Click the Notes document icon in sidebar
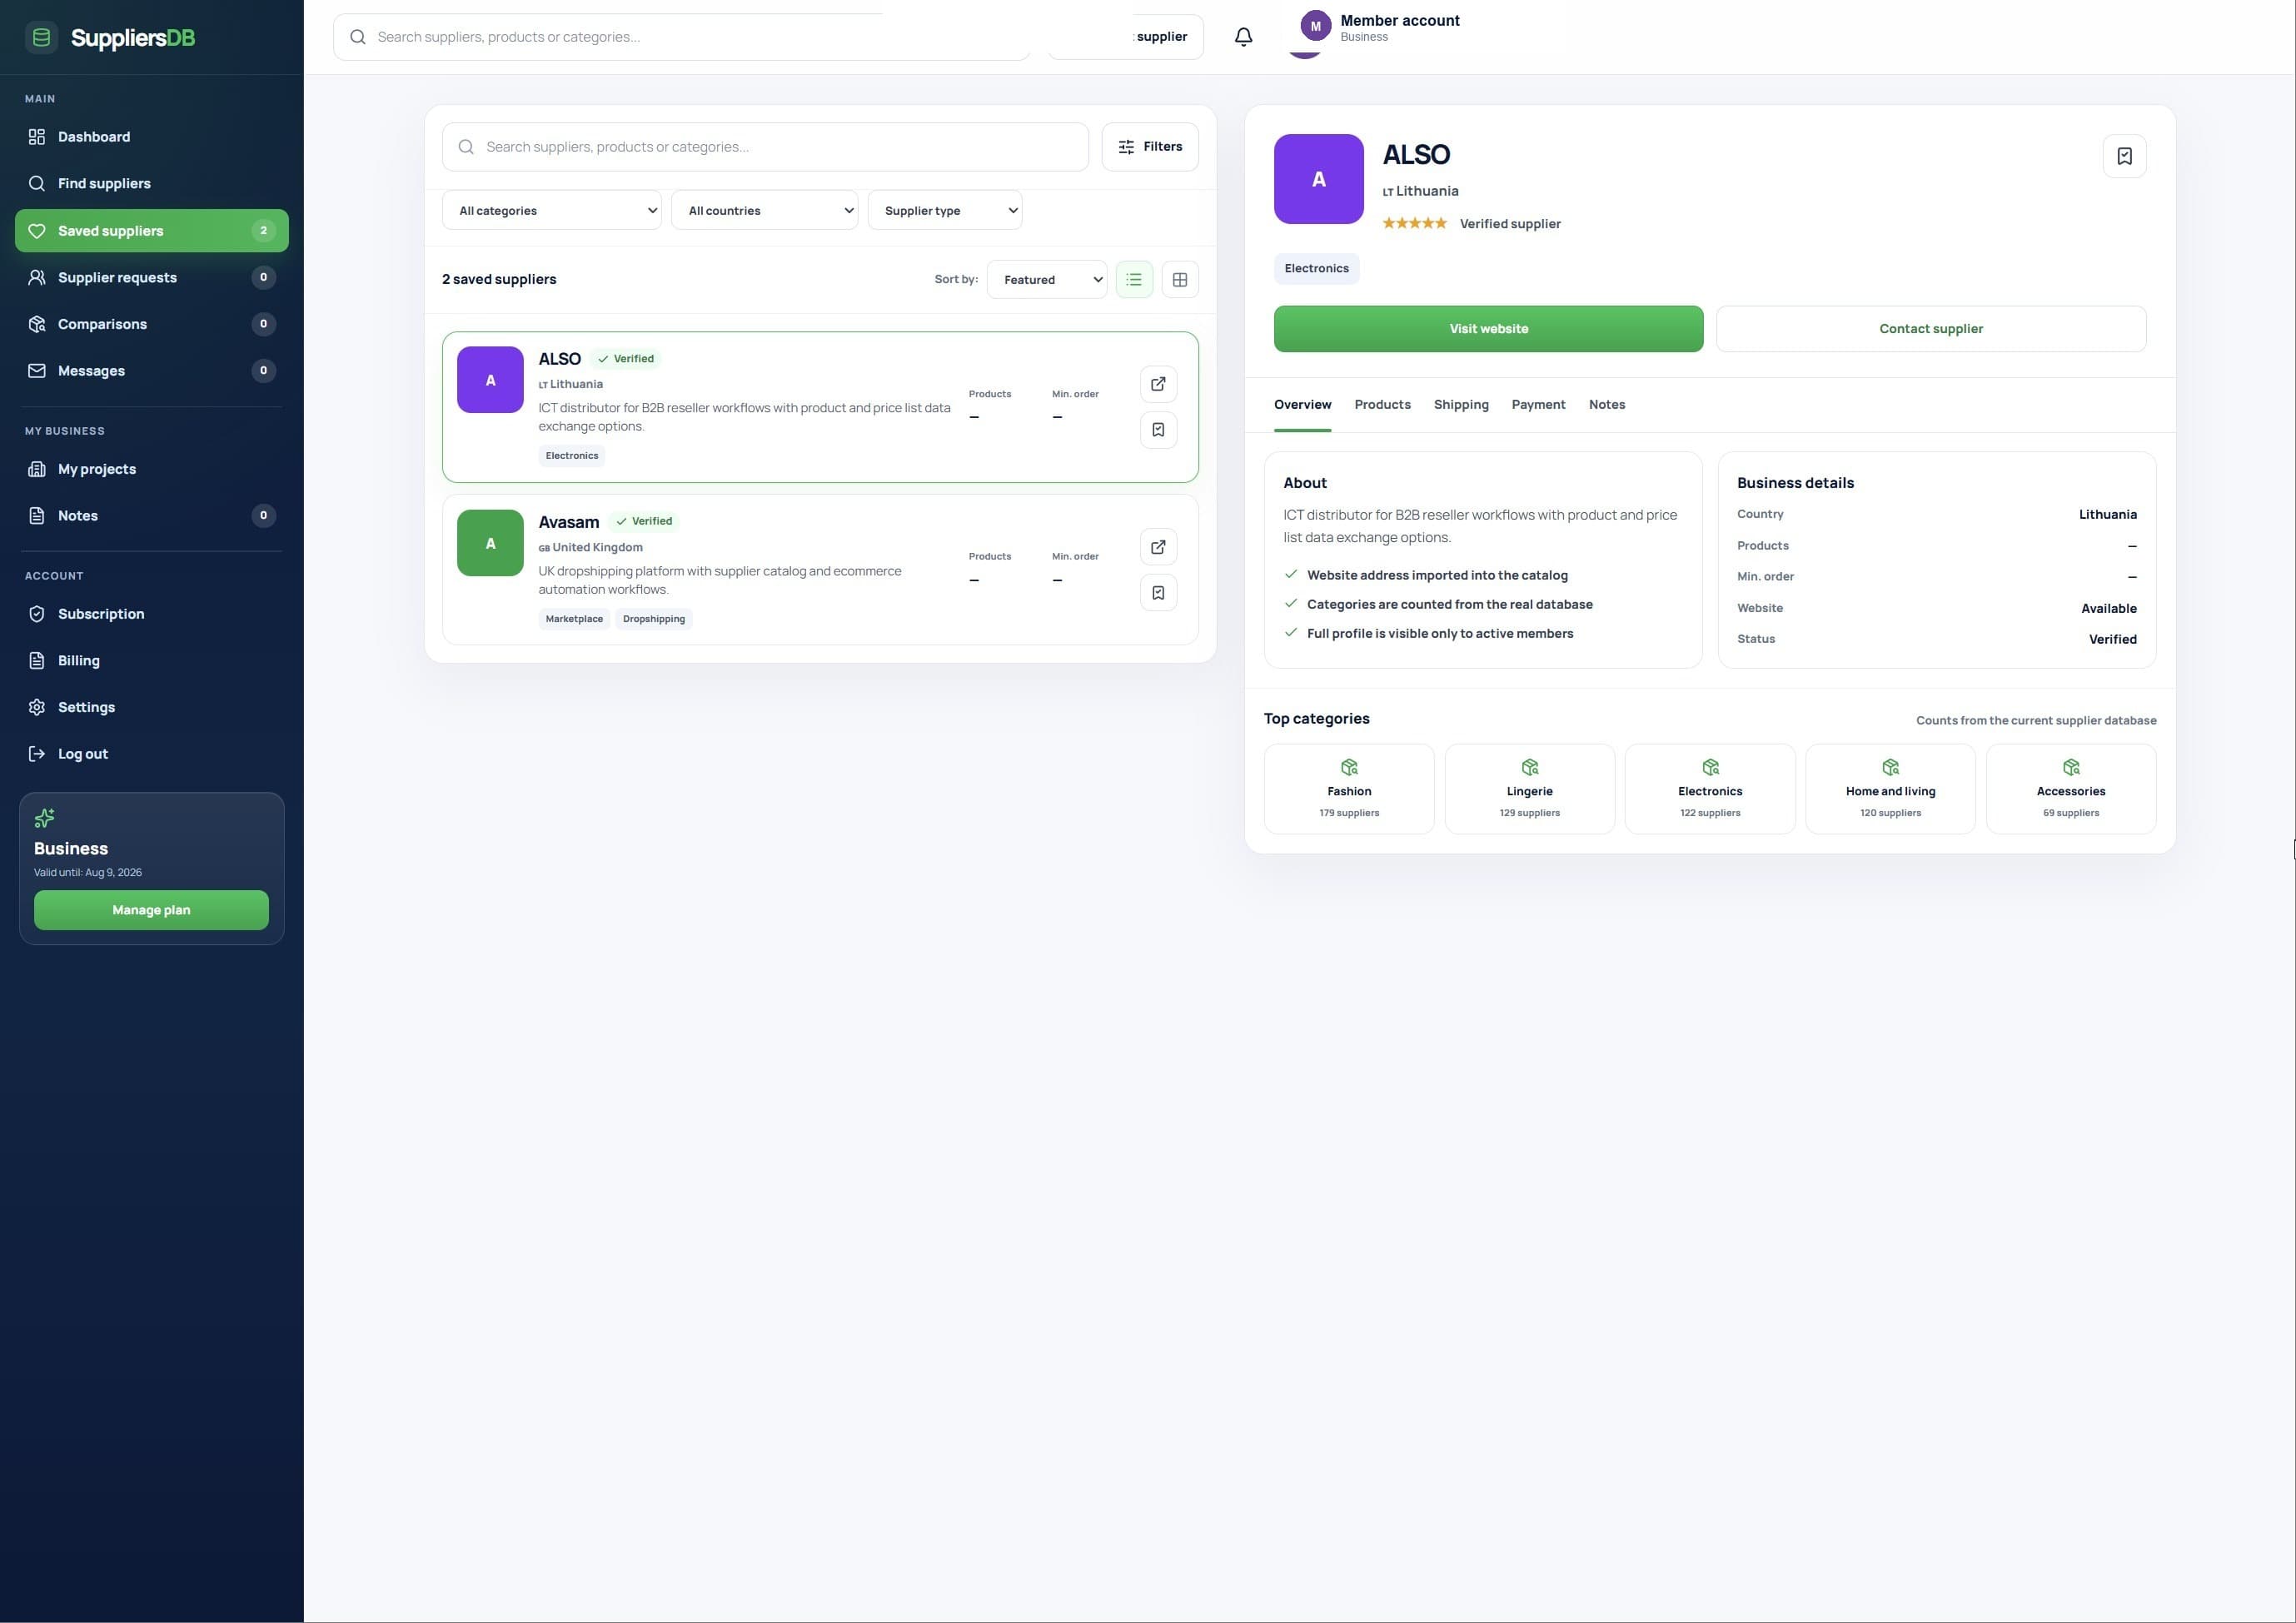Image resolution: width=2296 pixels, height=1623 pixels. 37,516
